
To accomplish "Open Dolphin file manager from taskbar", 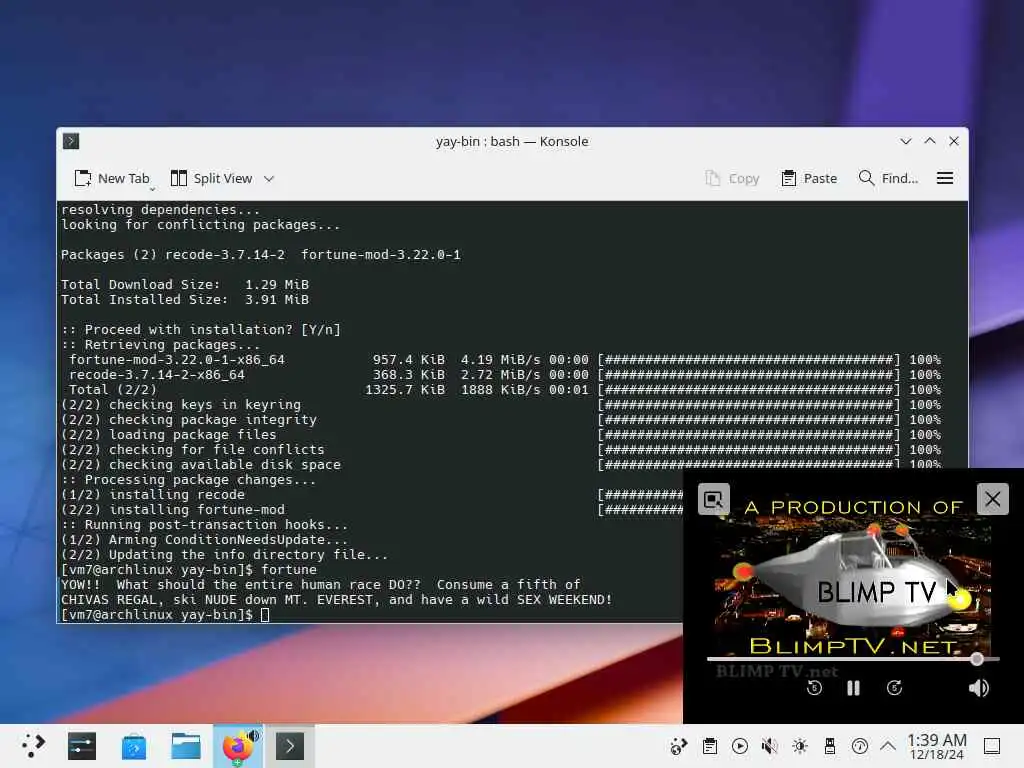I will tap(185, 746).
